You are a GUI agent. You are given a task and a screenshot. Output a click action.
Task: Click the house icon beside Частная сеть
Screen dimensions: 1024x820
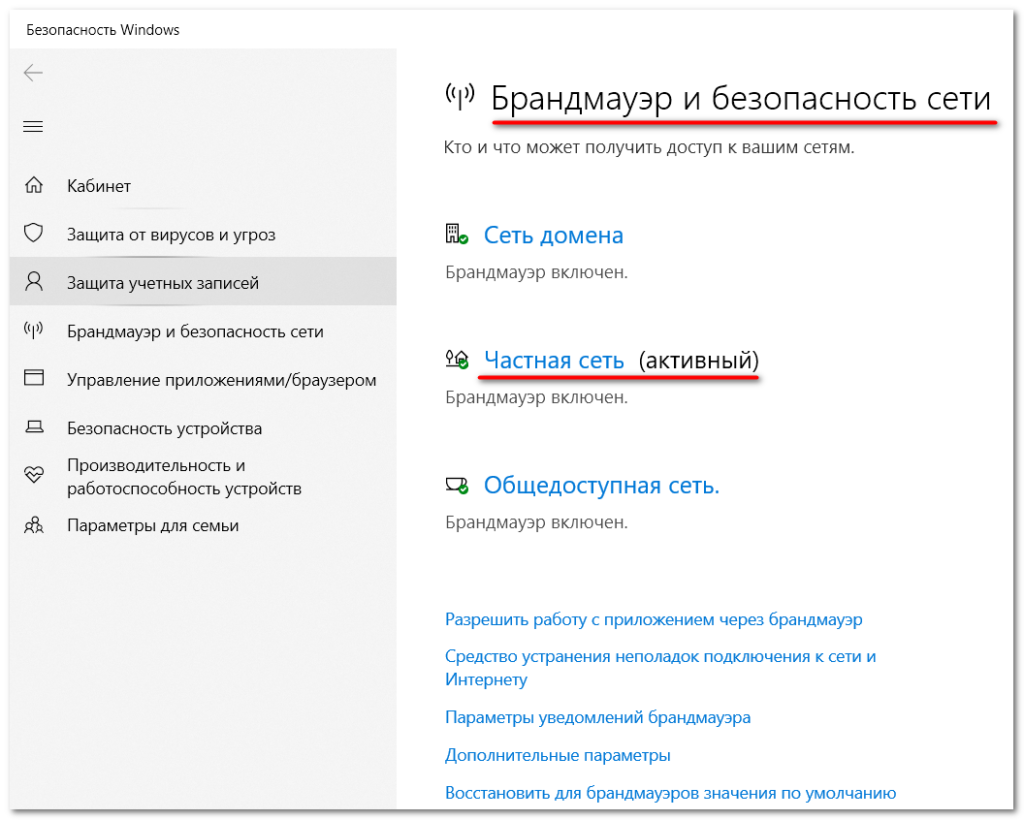click(x=456, y=359)
